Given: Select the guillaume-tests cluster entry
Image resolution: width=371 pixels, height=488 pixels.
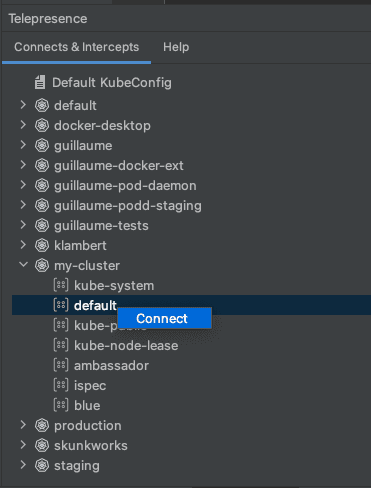Looking at the screenshot, I should [101, 226].
